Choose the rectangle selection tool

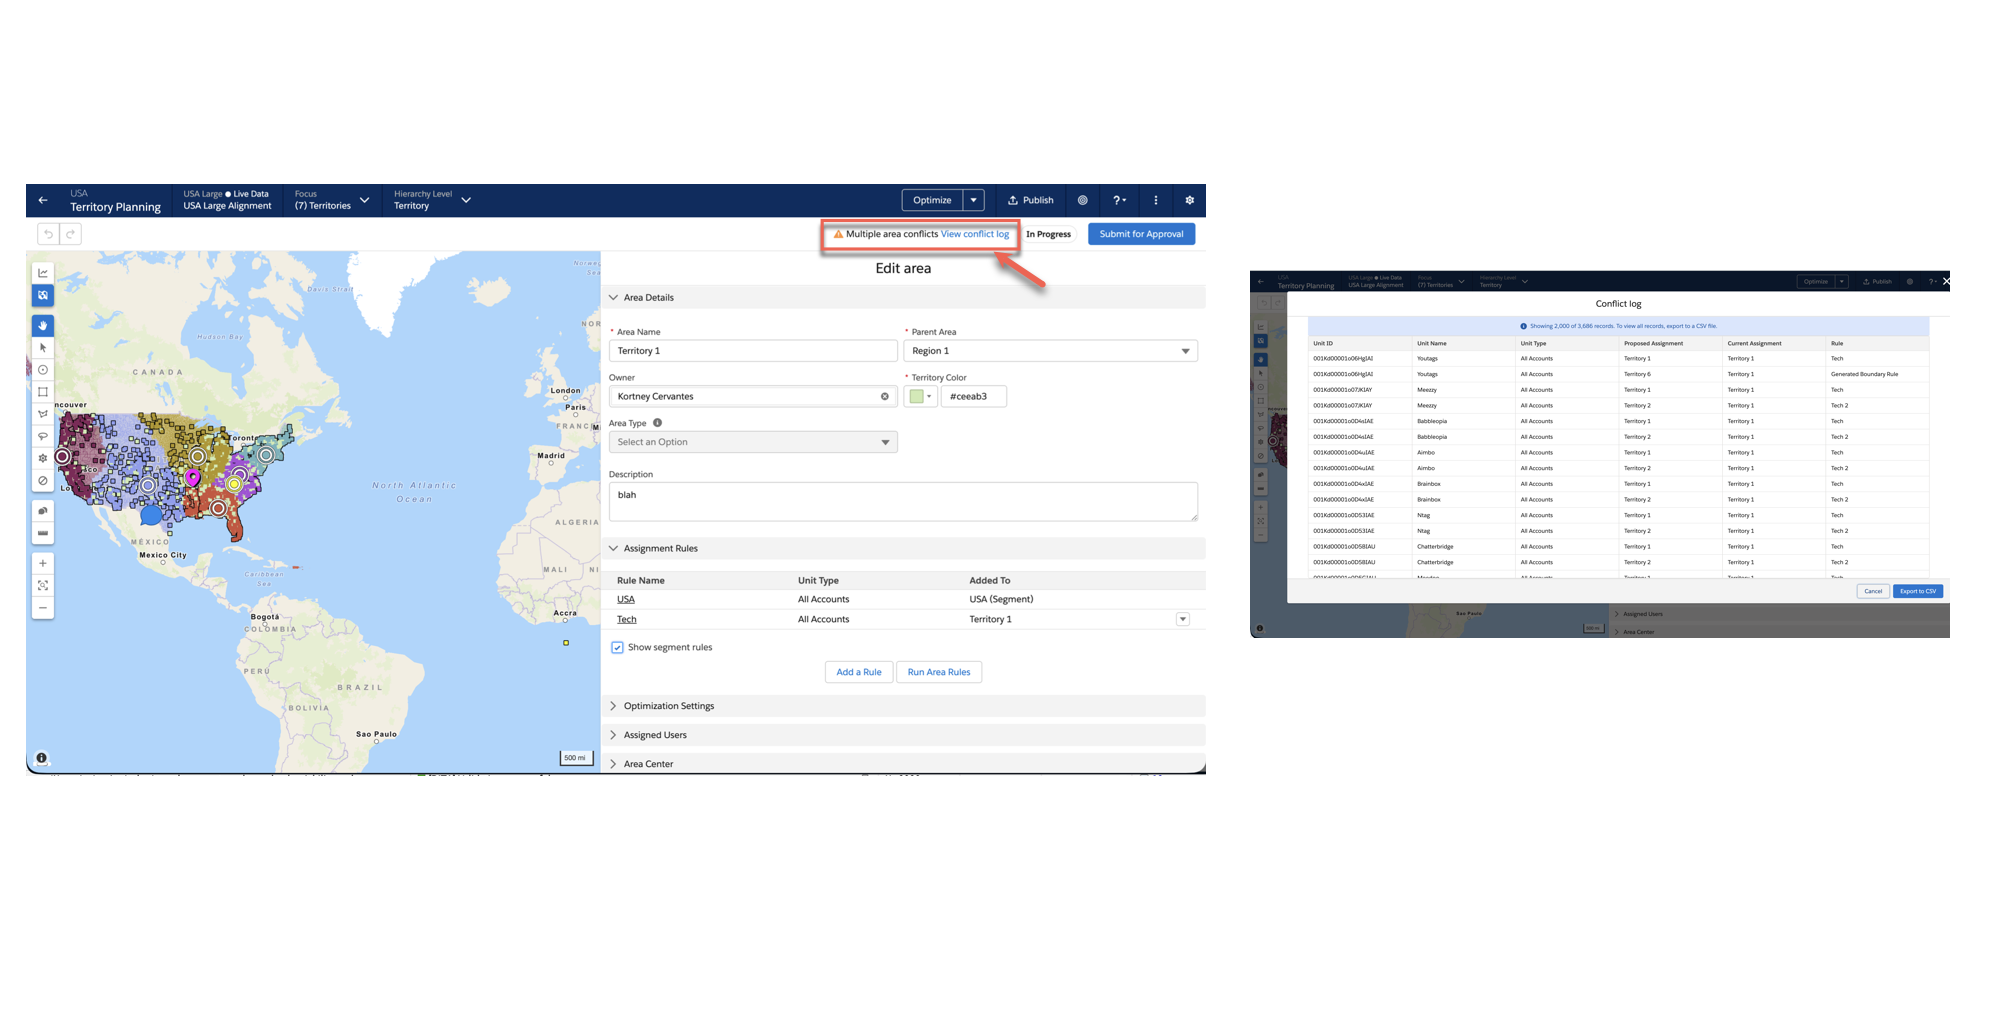(43, 392)
